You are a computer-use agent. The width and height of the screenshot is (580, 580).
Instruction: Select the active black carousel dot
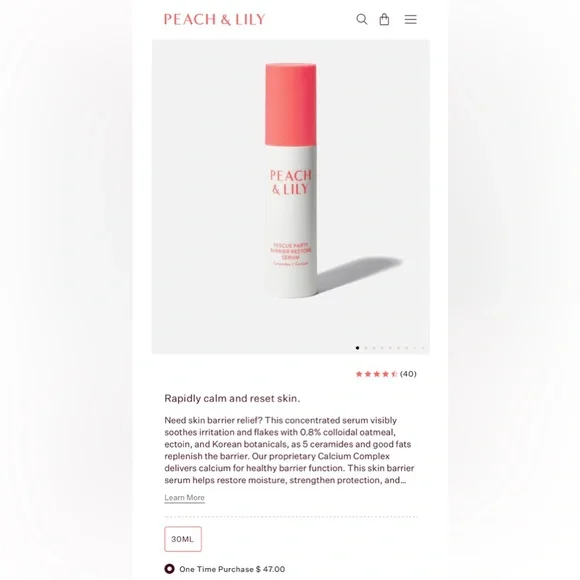click(357, 348)
